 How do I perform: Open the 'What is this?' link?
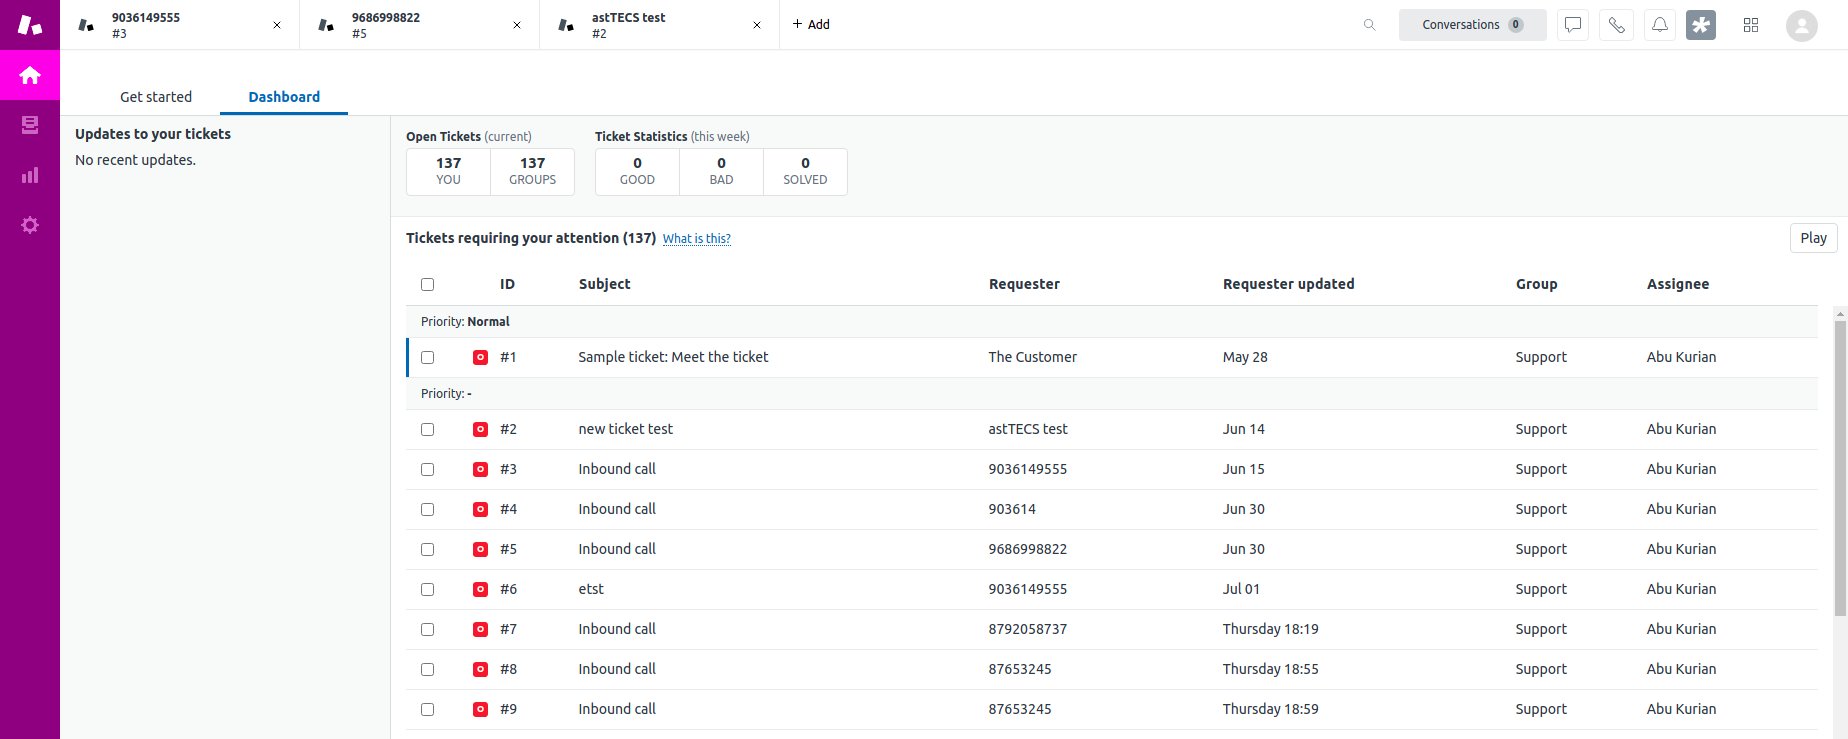696,239
